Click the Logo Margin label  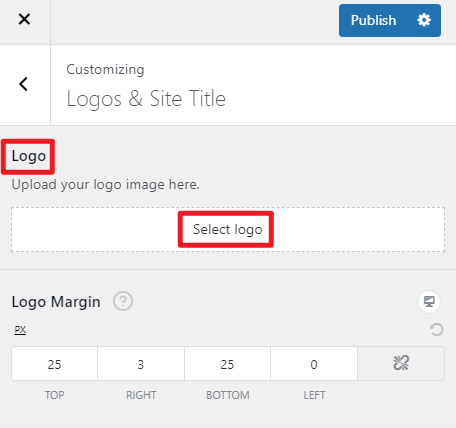click(56, 302)
